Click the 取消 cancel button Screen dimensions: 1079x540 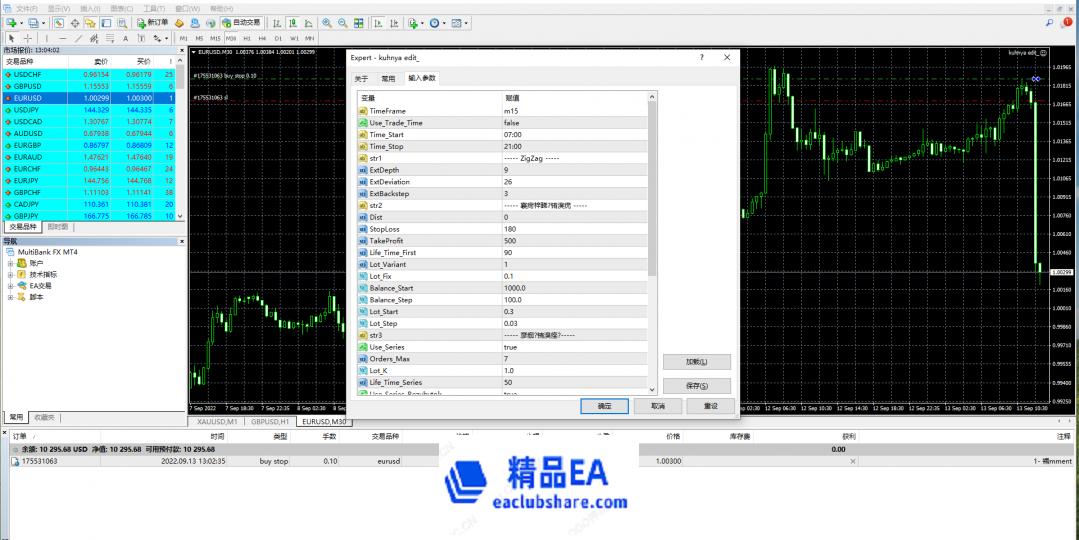tap(658, 406)
